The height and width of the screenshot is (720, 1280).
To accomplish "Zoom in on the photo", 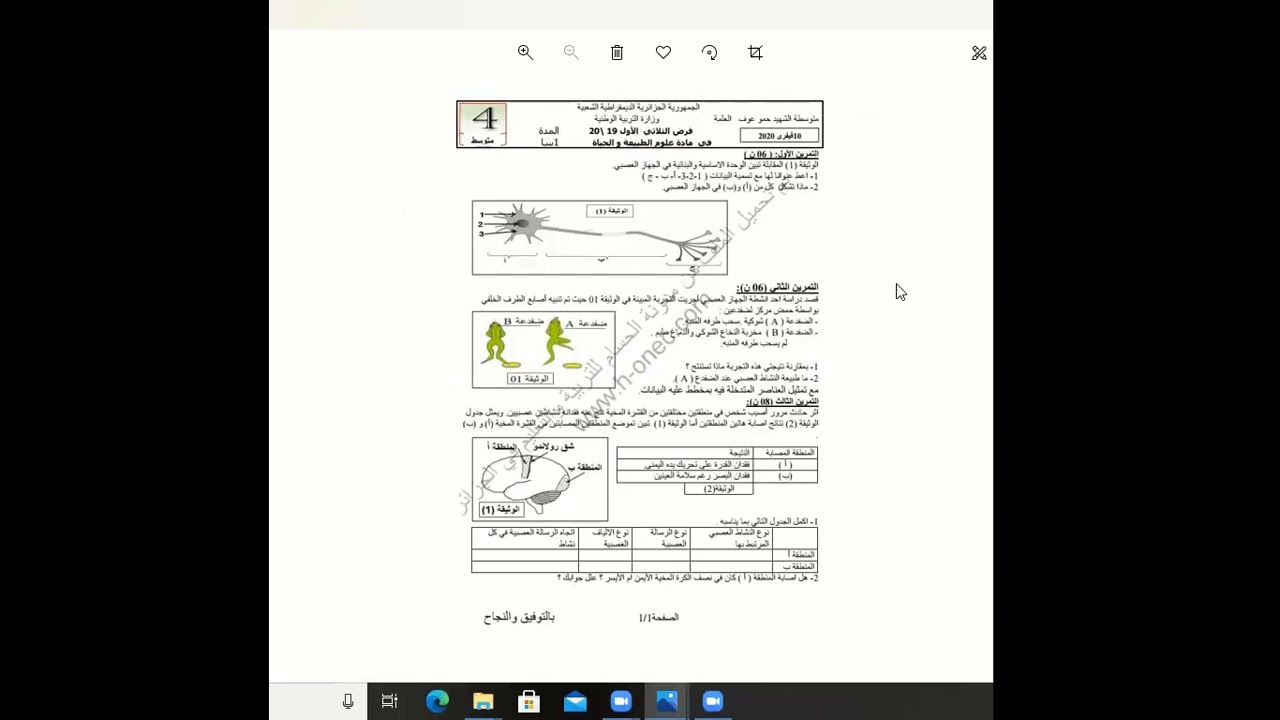I will tap(525, 53).
